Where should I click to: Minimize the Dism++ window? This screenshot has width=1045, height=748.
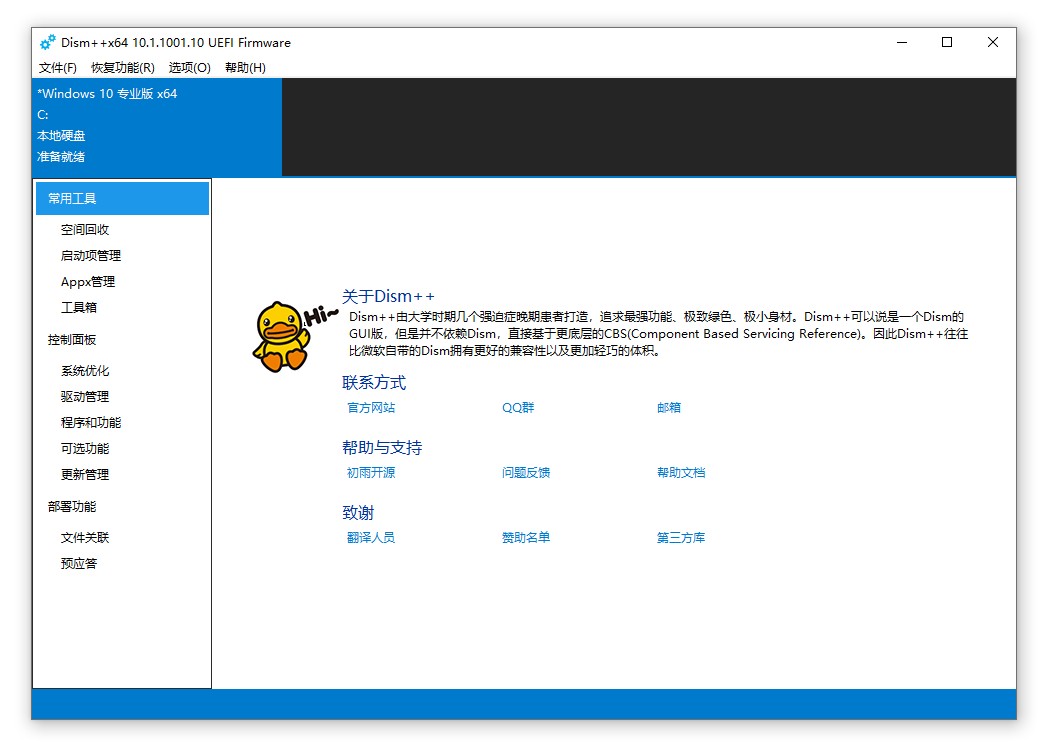coord(902,42)
